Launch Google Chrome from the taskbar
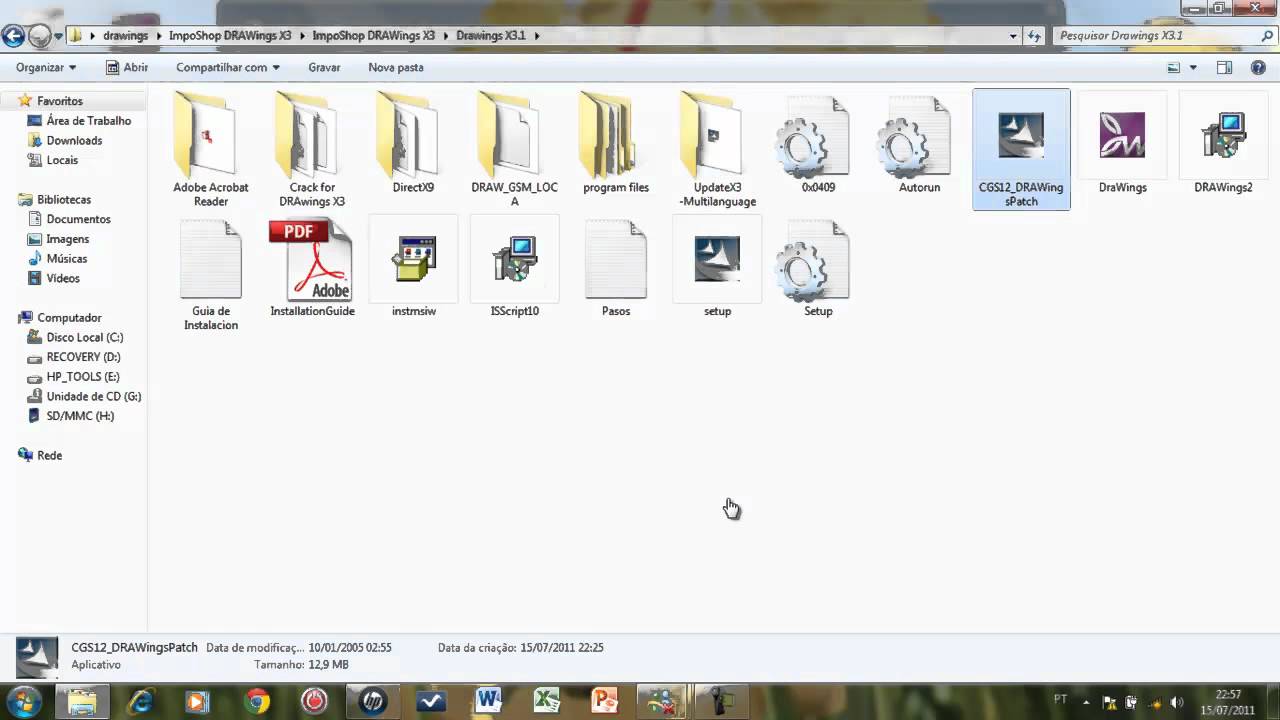The height and width of the screenshot is (720, 1280). (257, 701)
